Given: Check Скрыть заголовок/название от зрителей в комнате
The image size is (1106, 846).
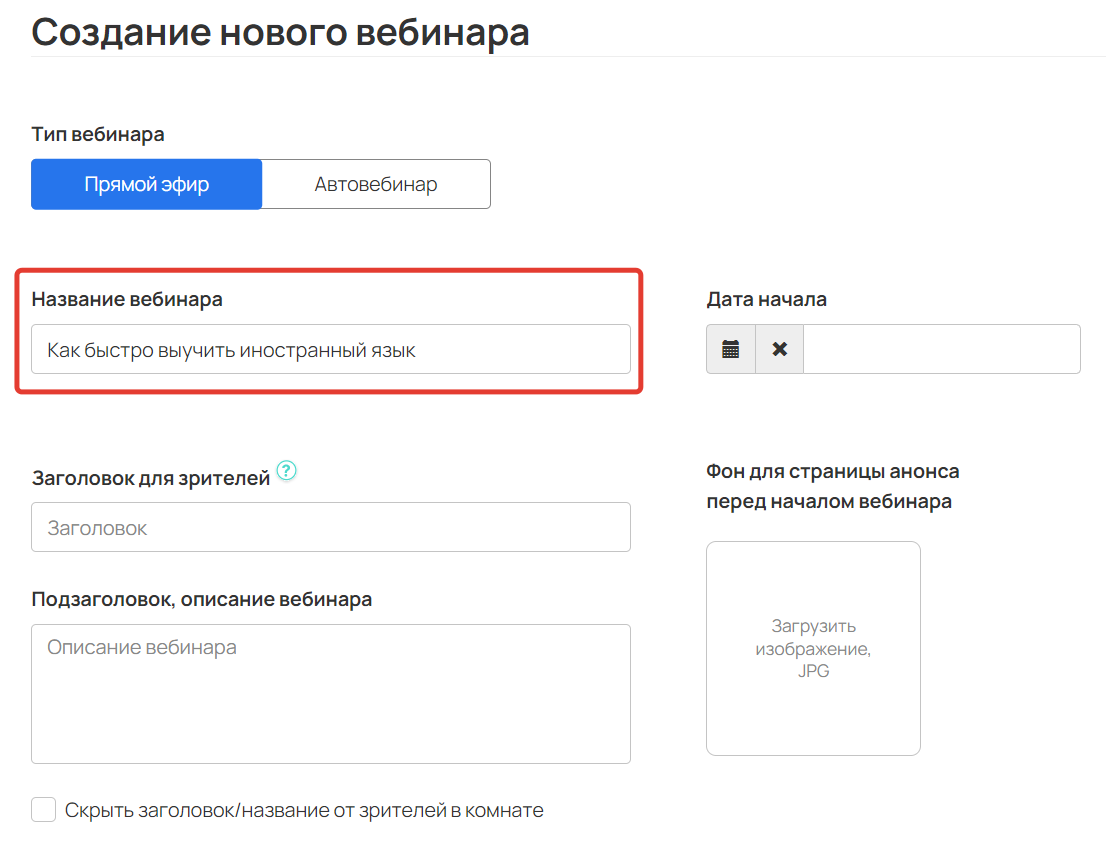Looking at the screenshot, I should click(x=44, y=810).
